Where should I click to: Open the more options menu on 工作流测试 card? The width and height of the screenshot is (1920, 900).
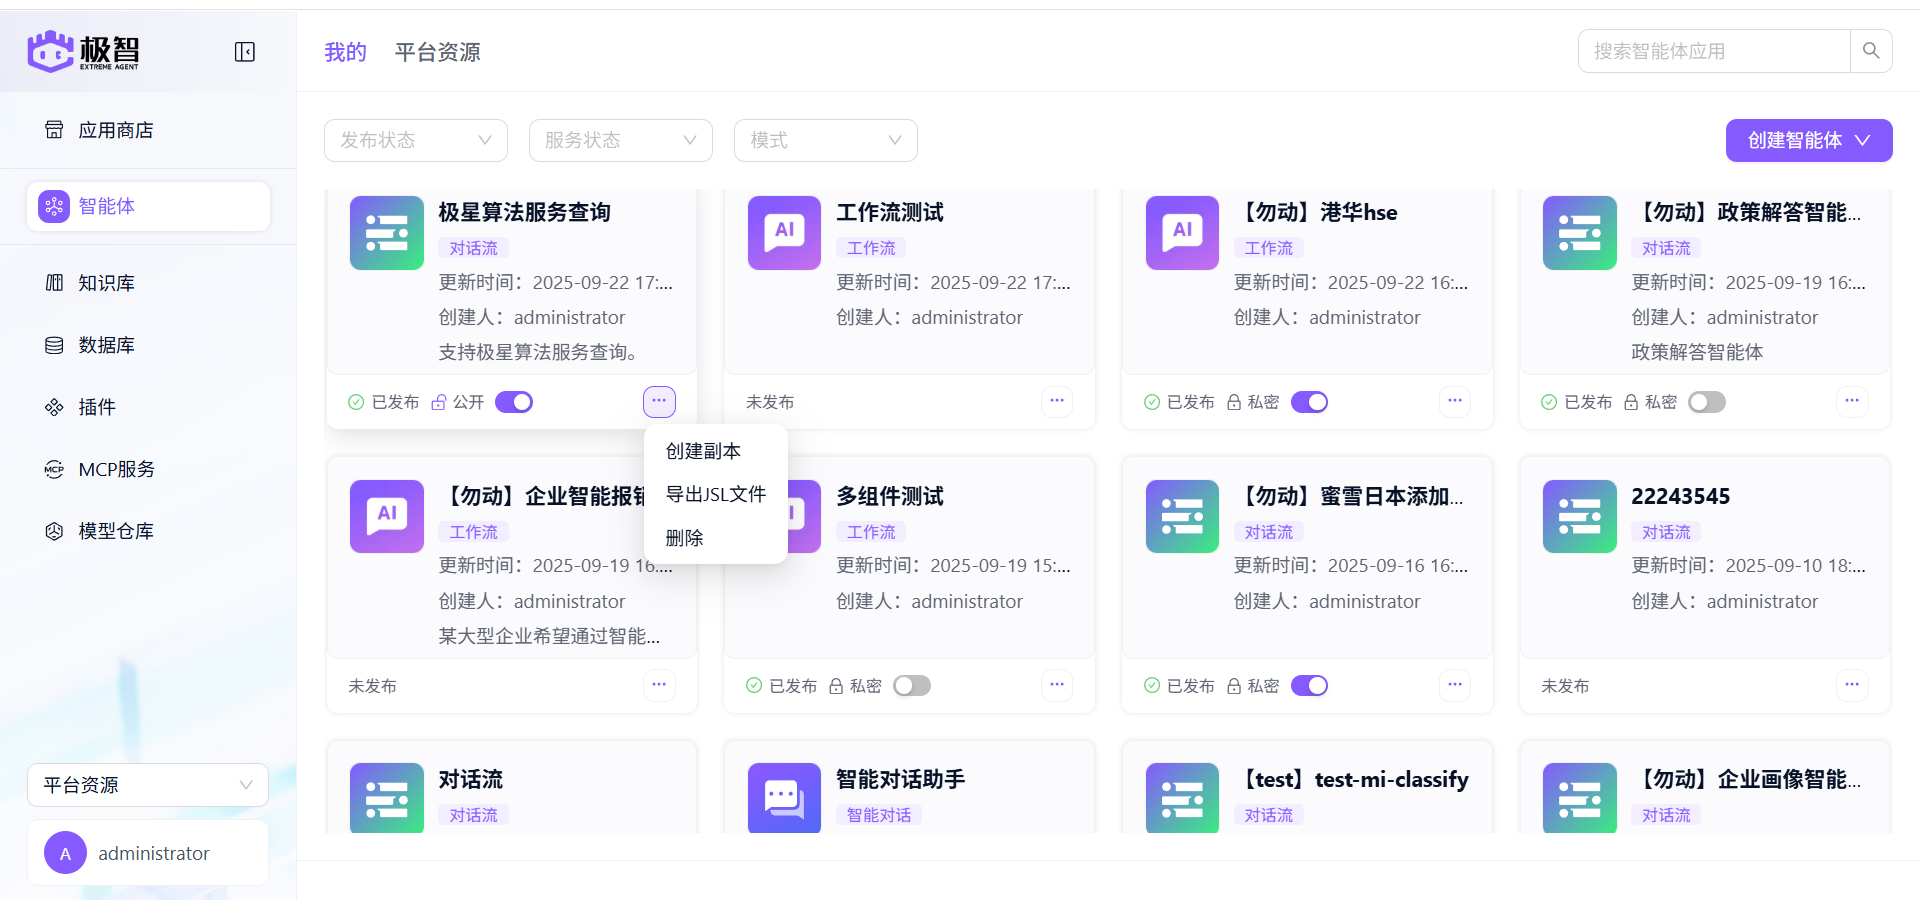[x=1056, y=401]
